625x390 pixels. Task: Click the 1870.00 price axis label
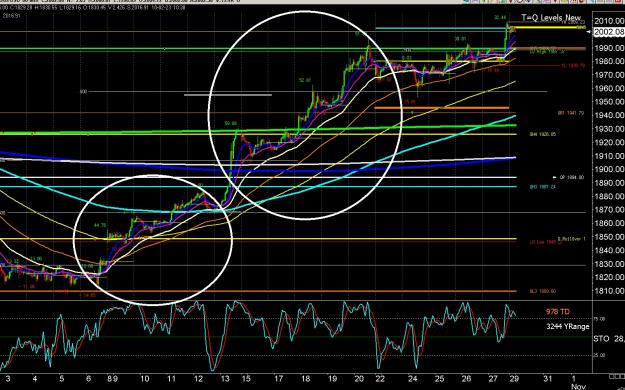[609, 210]
